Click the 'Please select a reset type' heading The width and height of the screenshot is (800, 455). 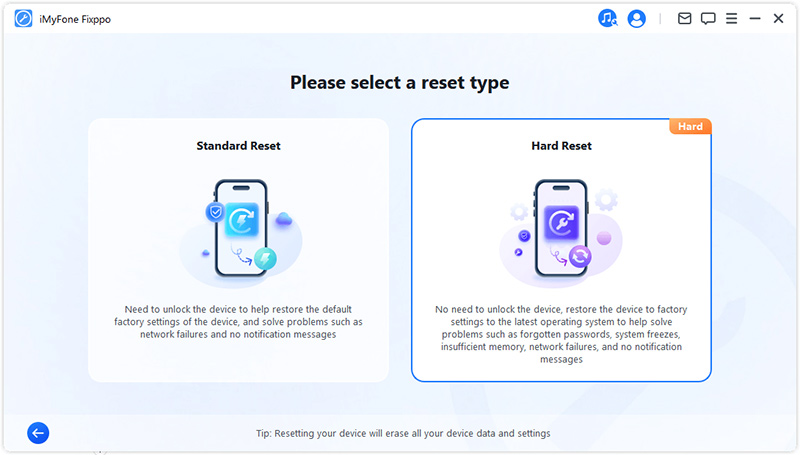coord(399,83)
